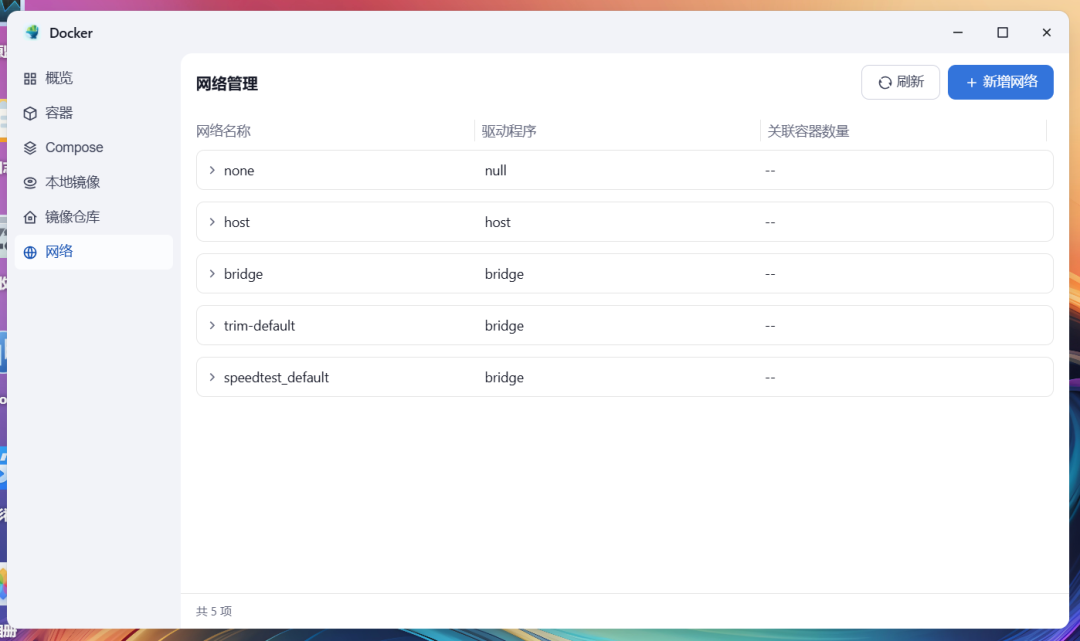The width and height of the screenshot is (1080, 641).
Task: Click the 镜像仓库 house icon in sidebar
Action: coord(30,218)
